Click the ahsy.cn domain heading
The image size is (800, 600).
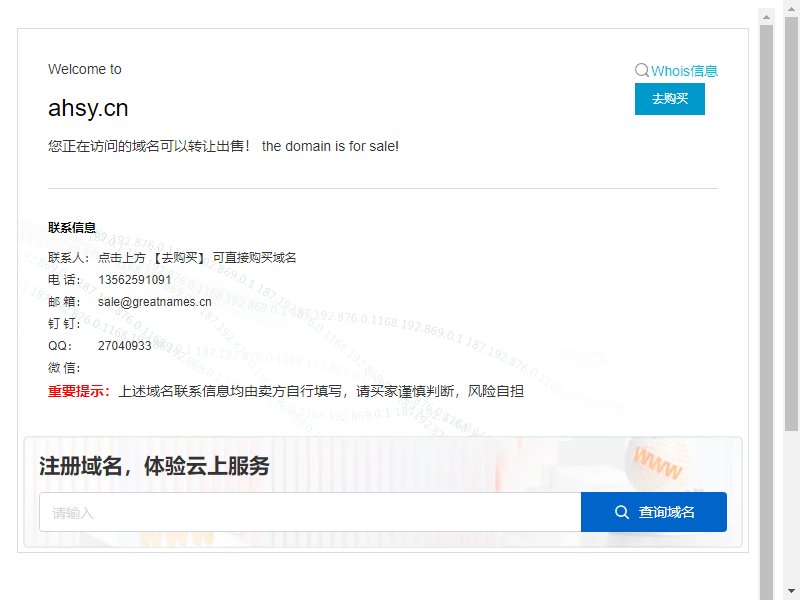point(88,108)
